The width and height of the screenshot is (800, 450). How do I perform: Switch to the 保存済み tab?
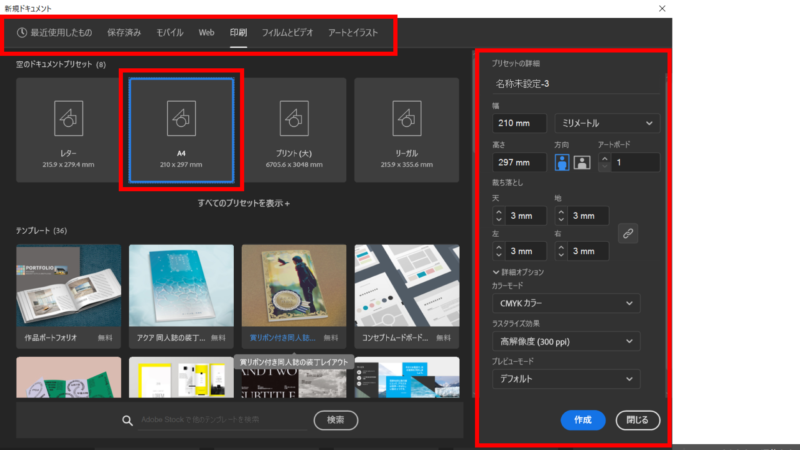124,33
